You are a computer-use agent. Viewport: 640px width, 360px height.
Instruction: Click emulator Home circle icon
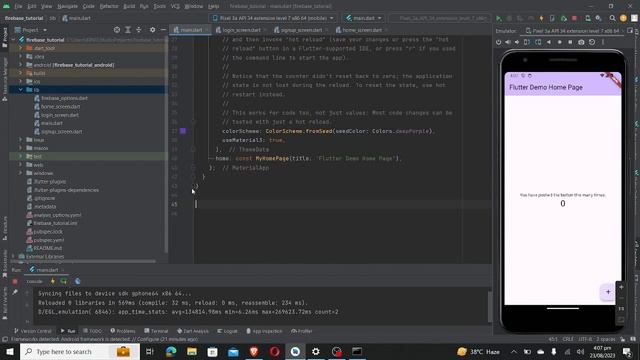coord(560,42)
